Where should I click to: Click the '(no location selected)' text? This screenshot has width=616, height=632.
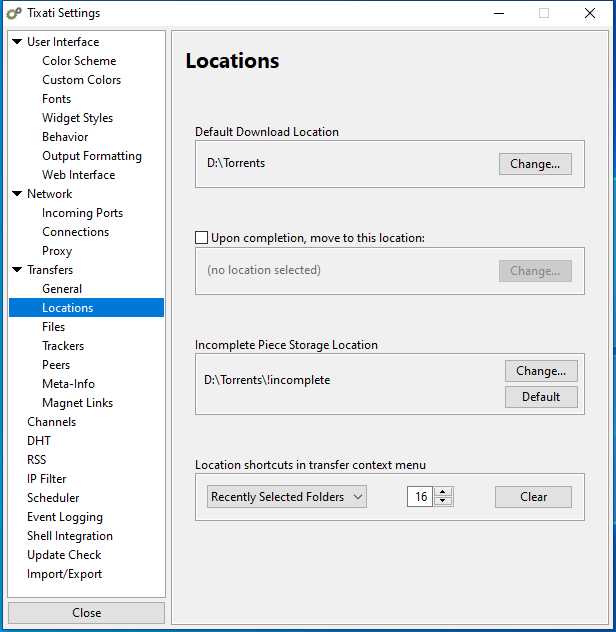point(264,270)
